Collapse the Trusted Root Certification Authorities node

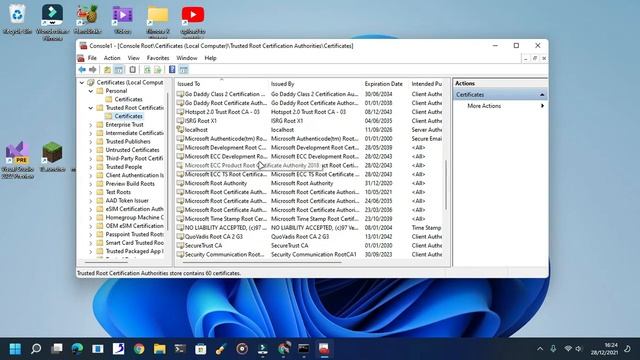91,108
